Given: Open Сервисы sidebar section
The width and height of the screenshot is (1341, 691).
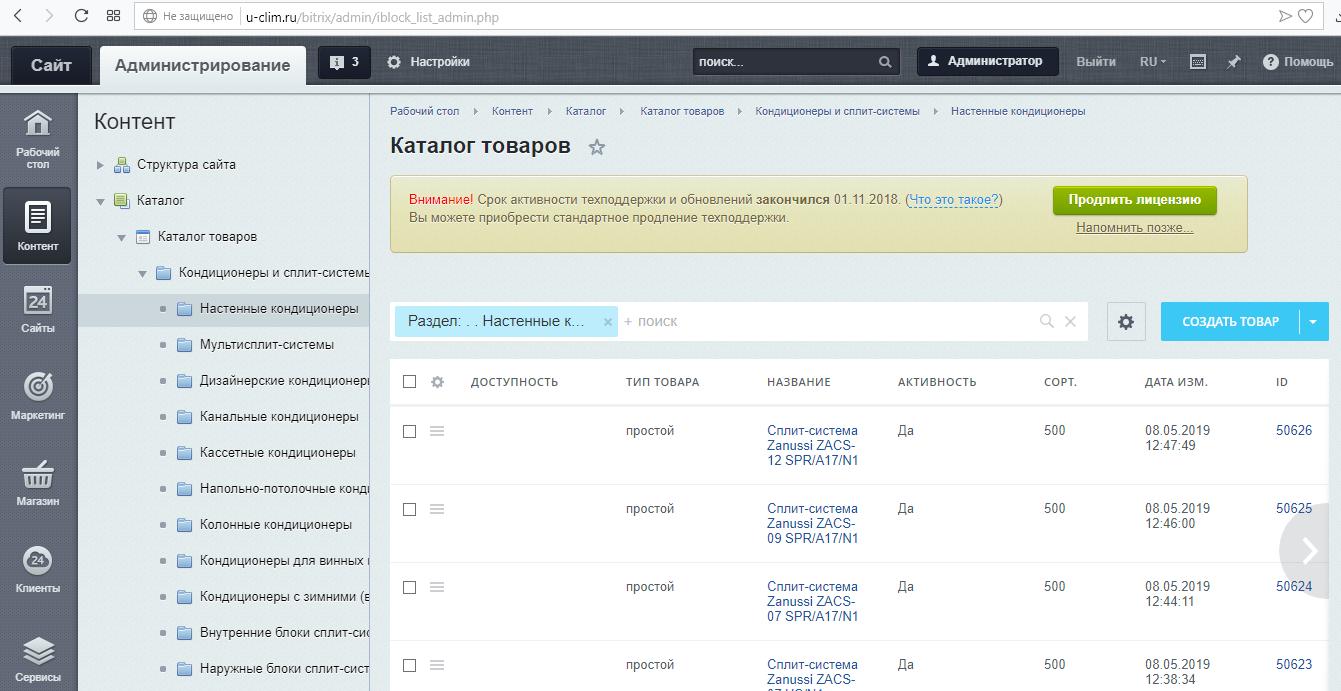Looking at the screenshot, I should (37, 658).
